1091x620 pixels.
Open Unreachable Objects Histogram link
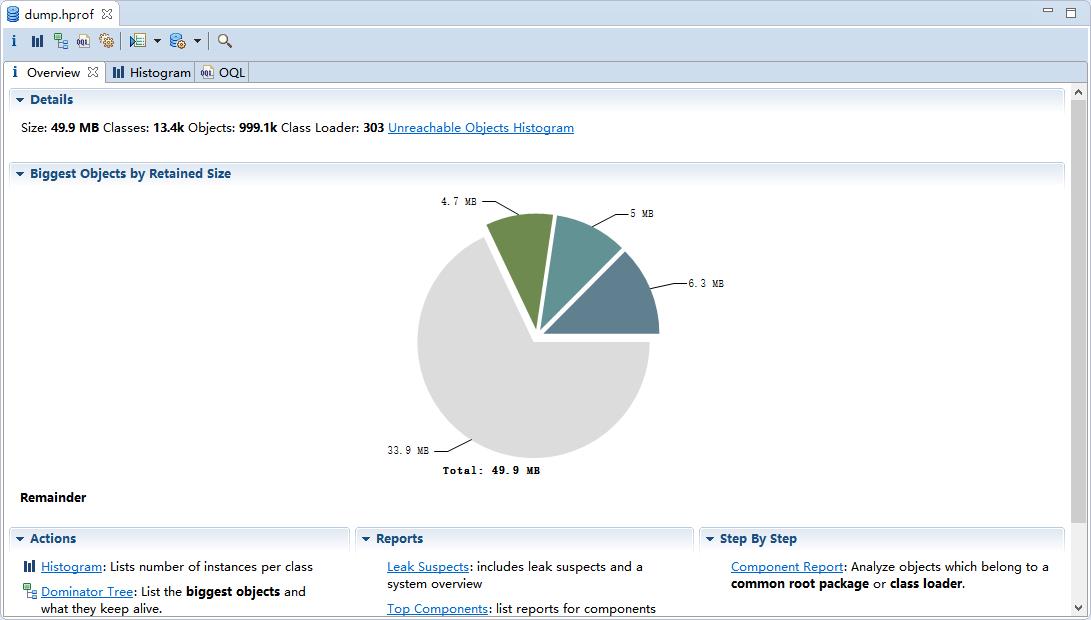point(481,127)
